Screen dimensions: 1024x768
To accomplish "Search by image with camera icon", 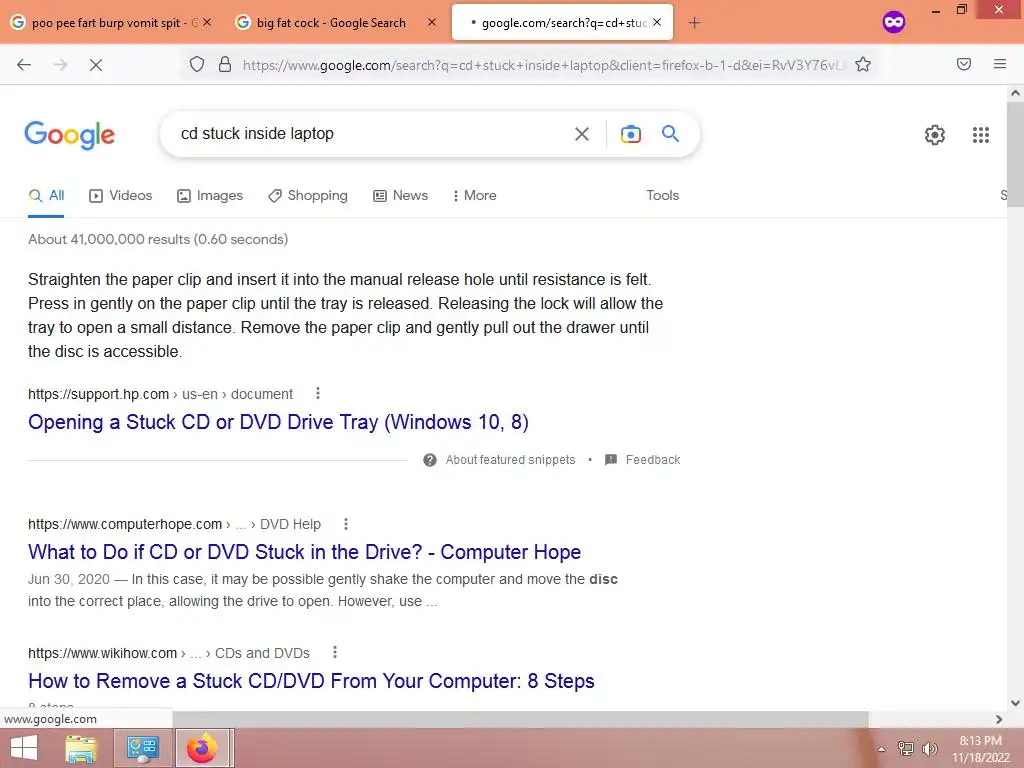I will click(x=630, y=134).
